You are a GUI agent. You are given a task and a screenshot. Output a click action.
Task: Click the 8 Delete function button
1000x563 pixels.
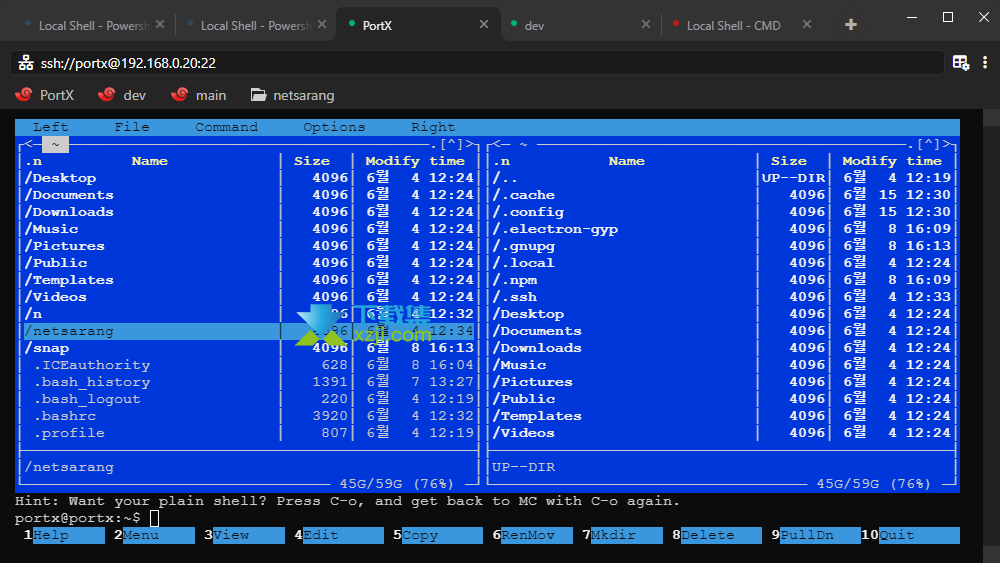716,535
